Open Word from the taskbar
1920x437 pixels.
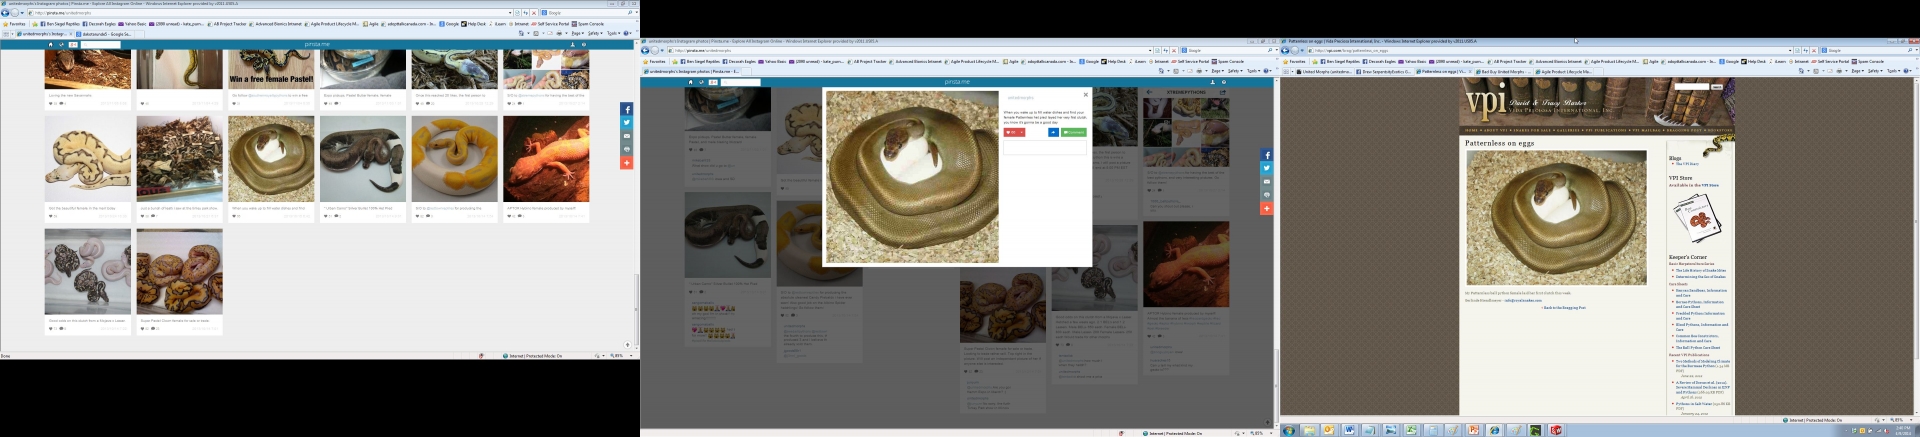pos(1349,430)
